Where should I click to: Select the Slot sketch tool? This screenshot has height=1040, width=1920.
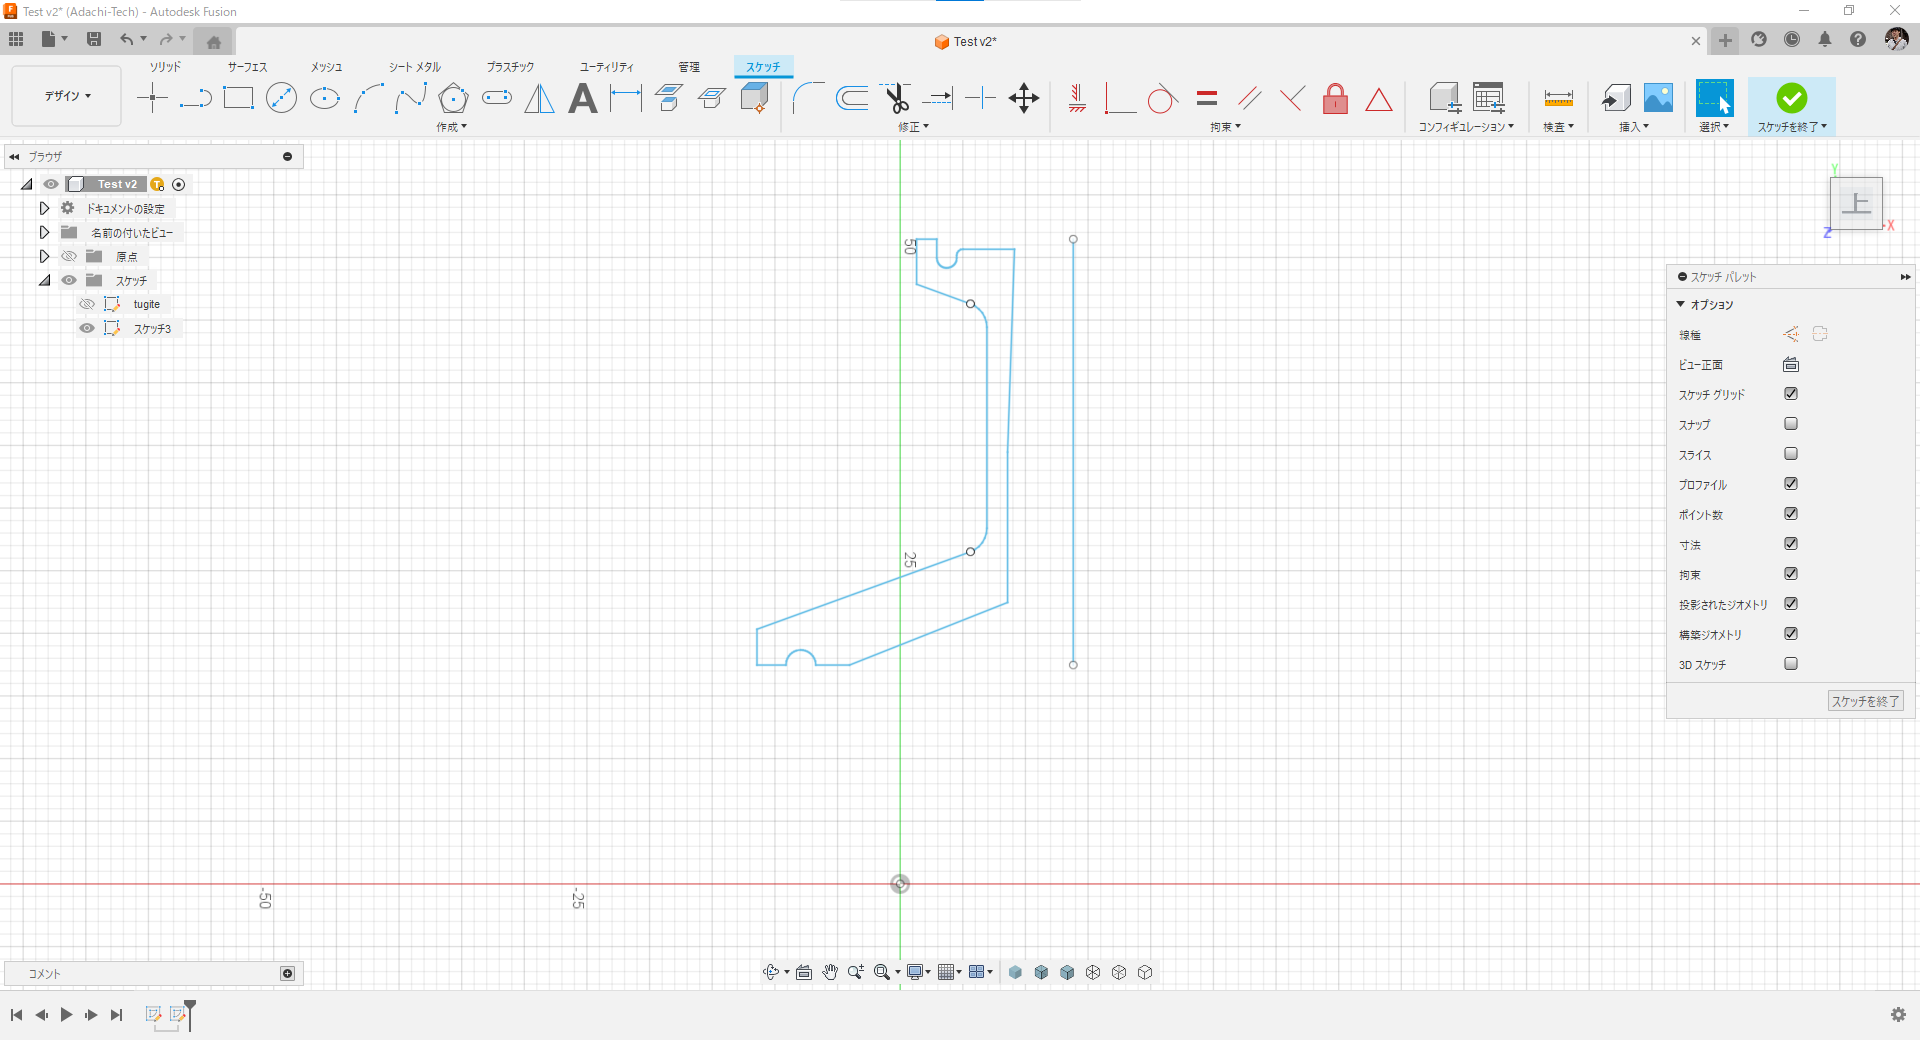click(497, 98)
